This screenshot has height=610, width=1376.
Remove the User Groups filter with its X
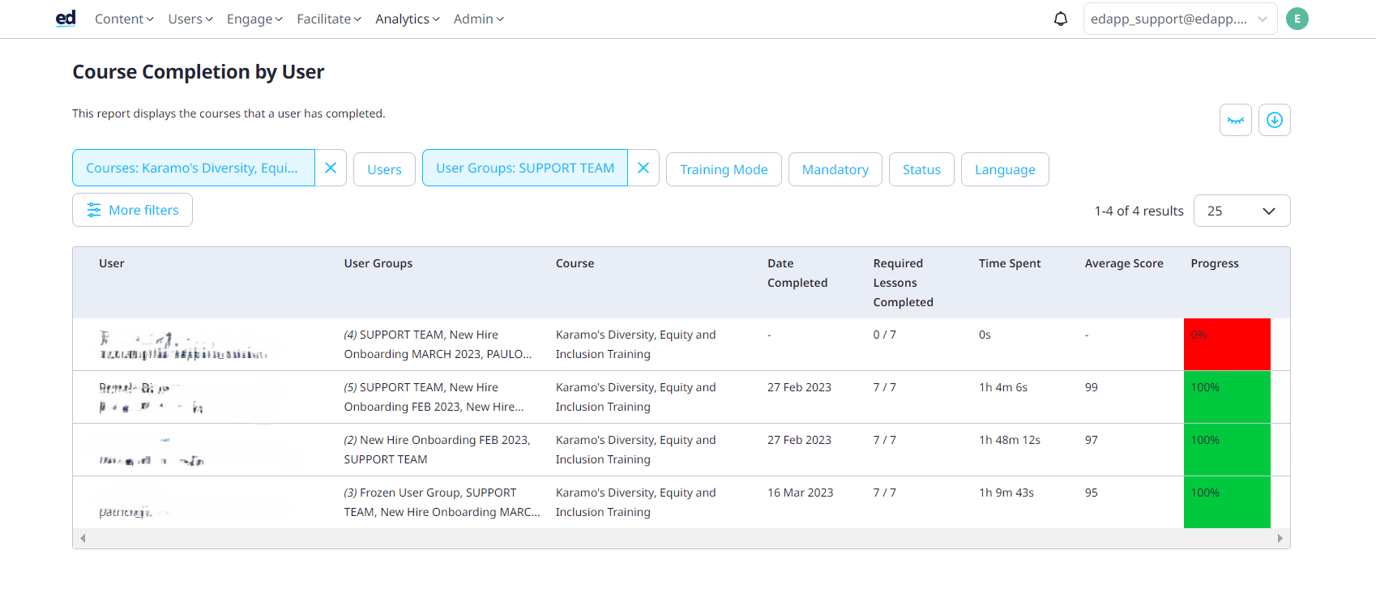(644, 168)
